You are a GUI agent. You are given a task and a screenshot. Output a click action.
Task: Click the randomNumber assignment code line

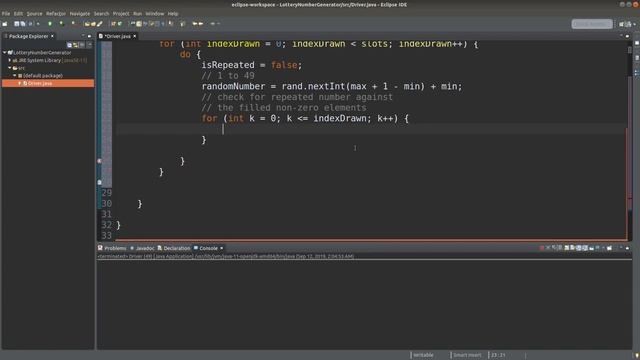(331, 86)
